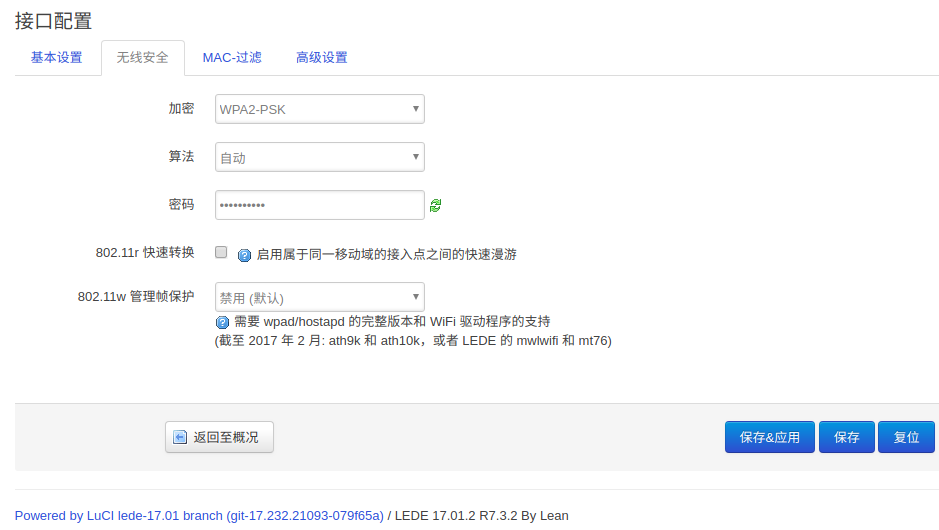Open the Powered by LuCI footer link

pos(199,516)
